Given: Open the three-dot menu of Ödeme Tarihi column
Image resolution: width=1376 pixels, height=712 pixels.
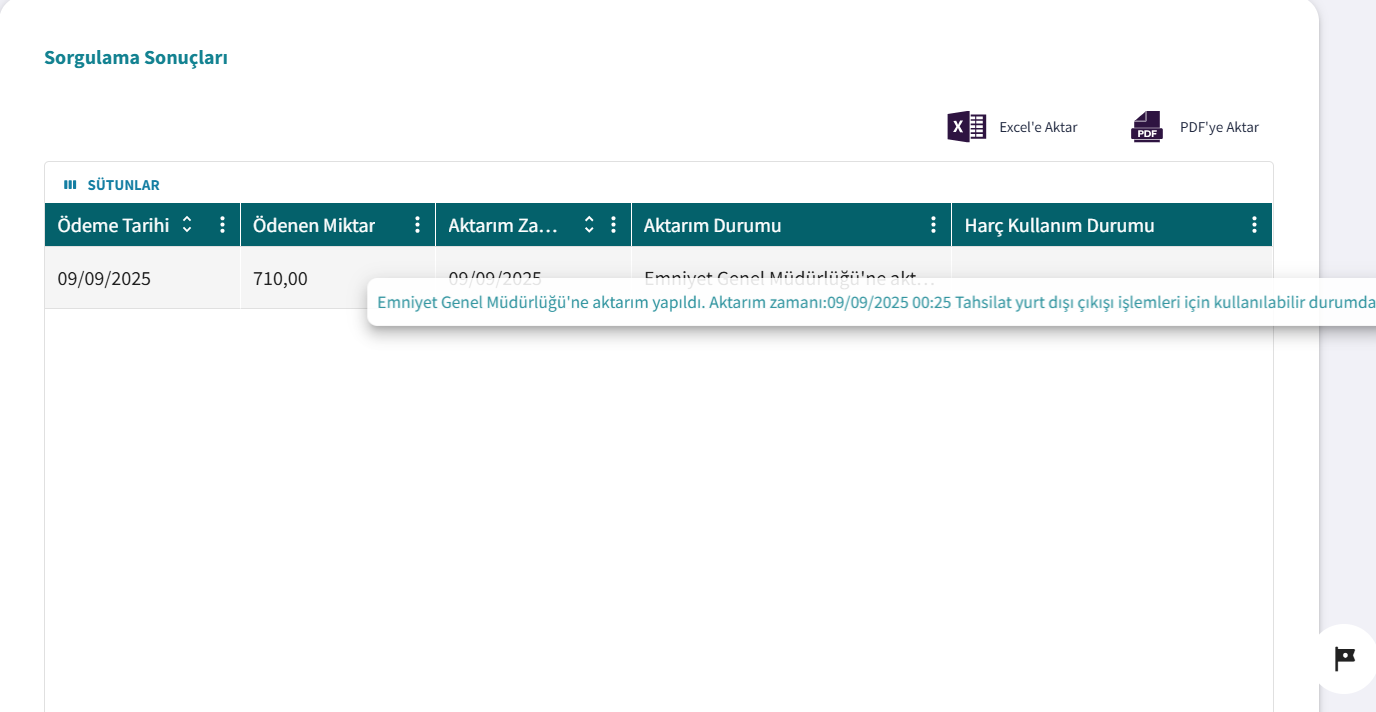Looking at the screenshot, I should click(222, 225).
